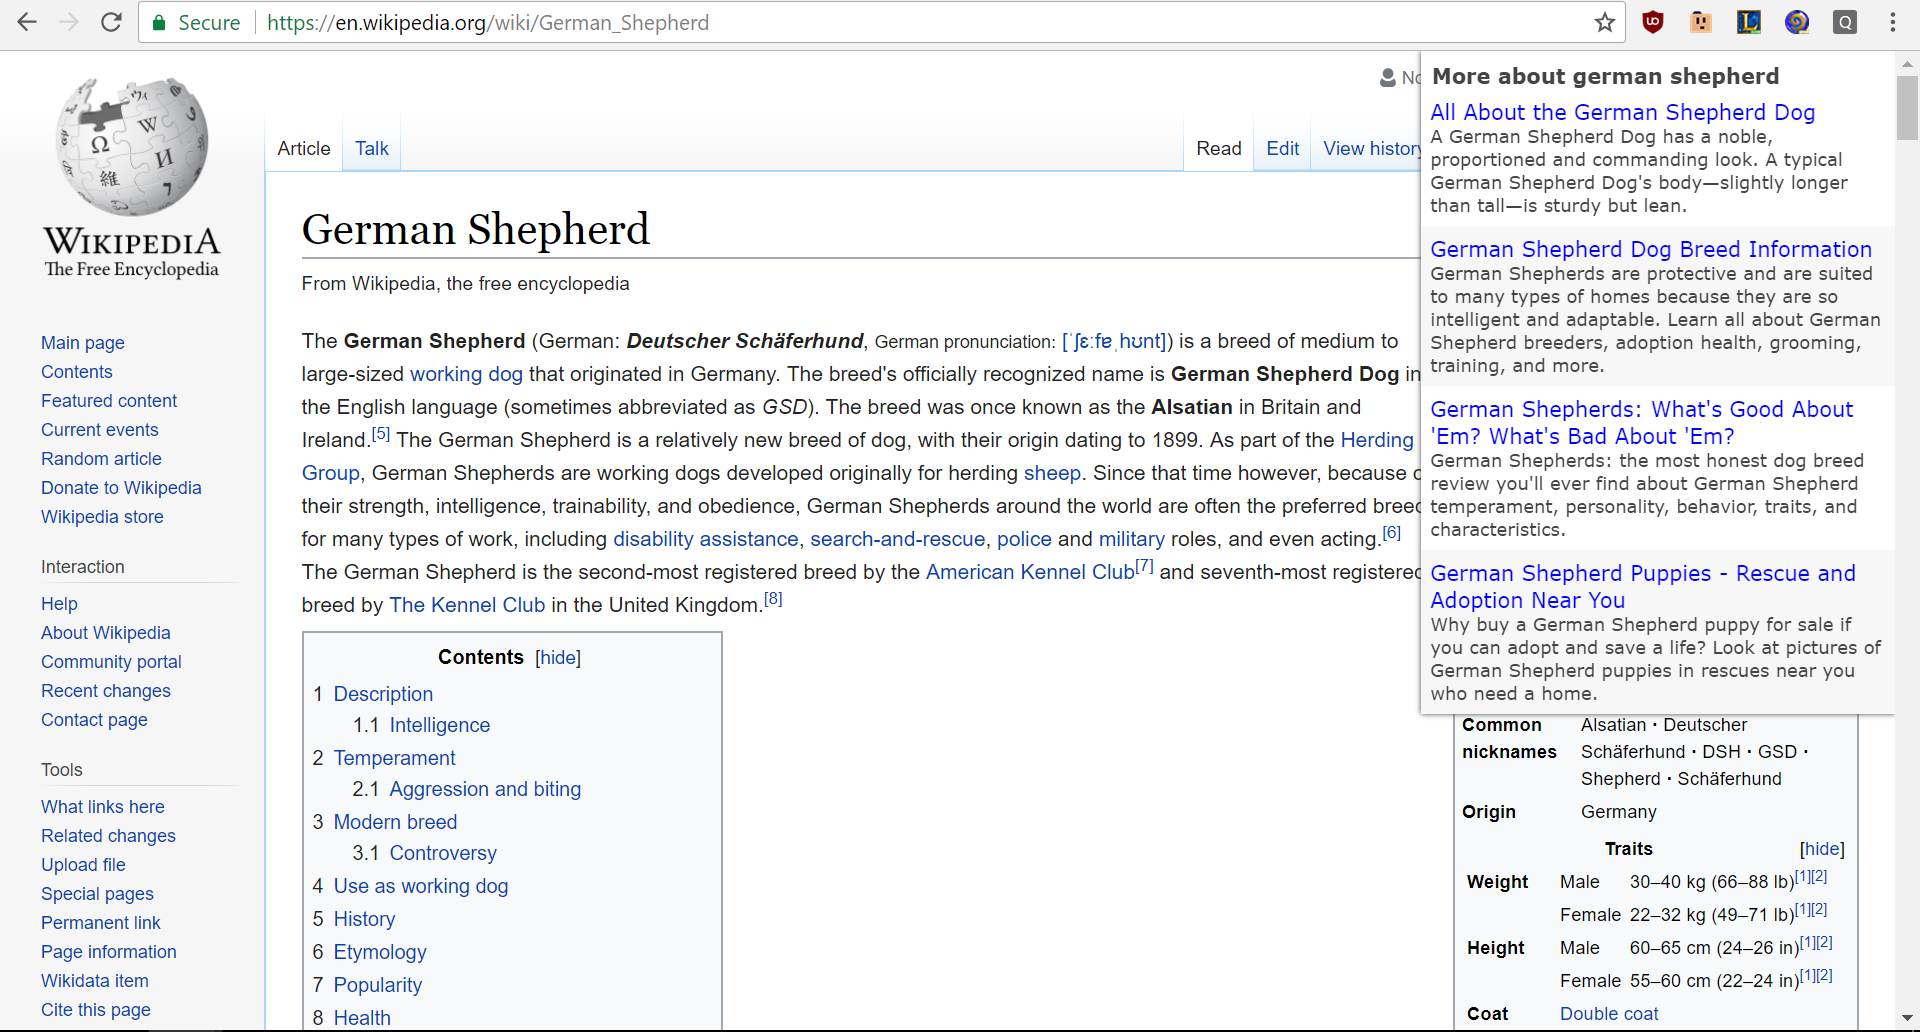Click the Main page sidebar link
The width and height of the screenshot is (1920, 1032).
click(83, 343)
